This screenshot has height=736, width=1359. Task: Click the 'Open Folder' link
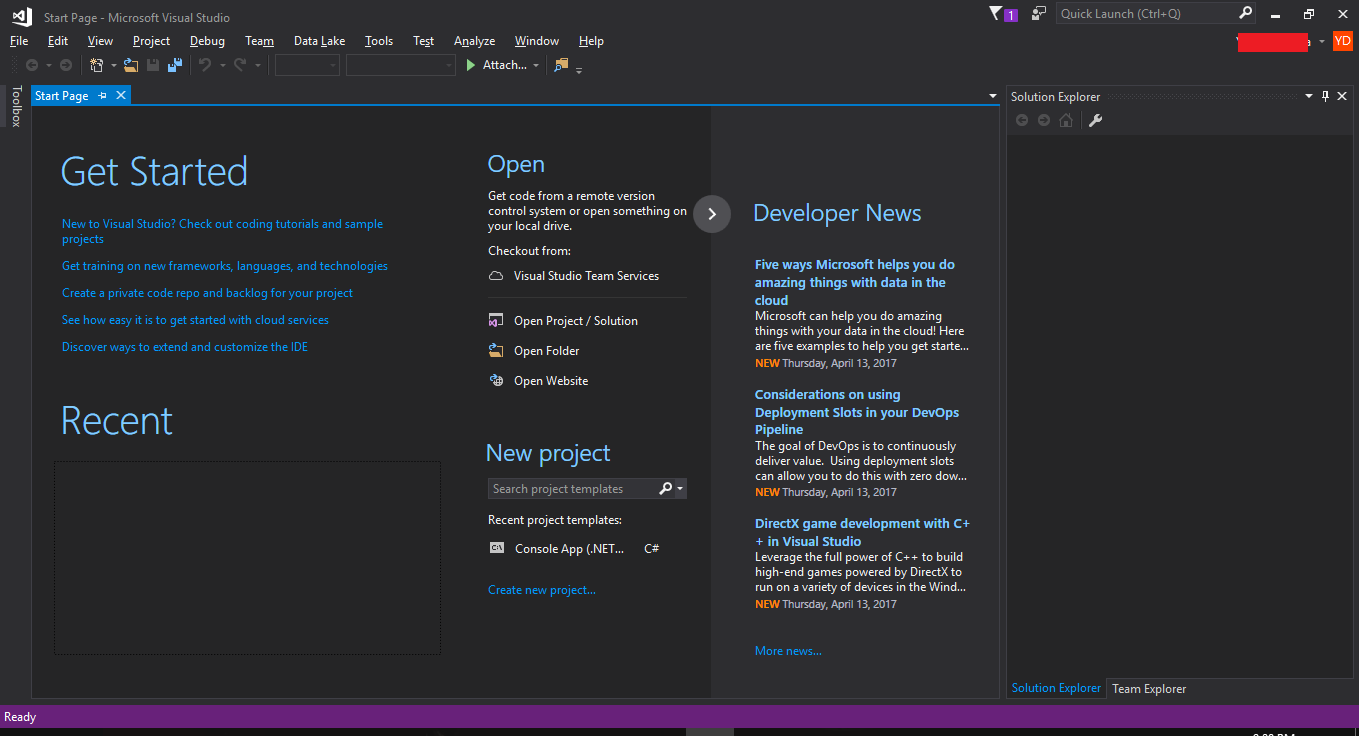coord(546,351)
